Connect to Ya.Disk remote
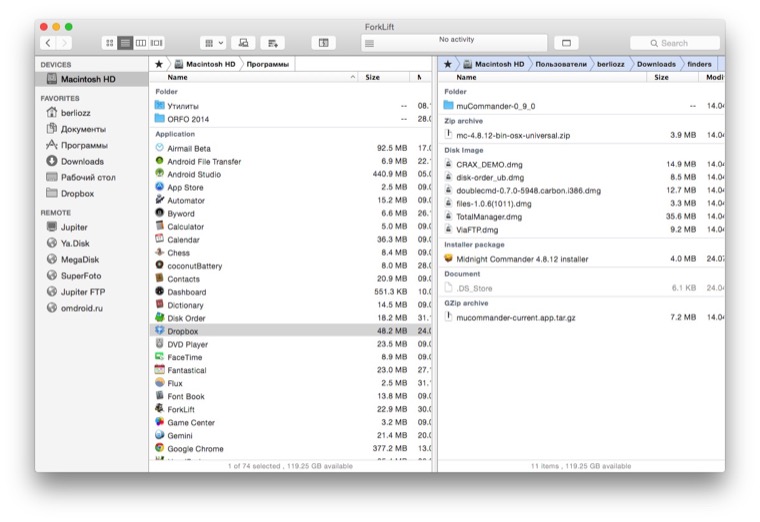This screenshot has width=760, height=522. [x=92, y=243]
